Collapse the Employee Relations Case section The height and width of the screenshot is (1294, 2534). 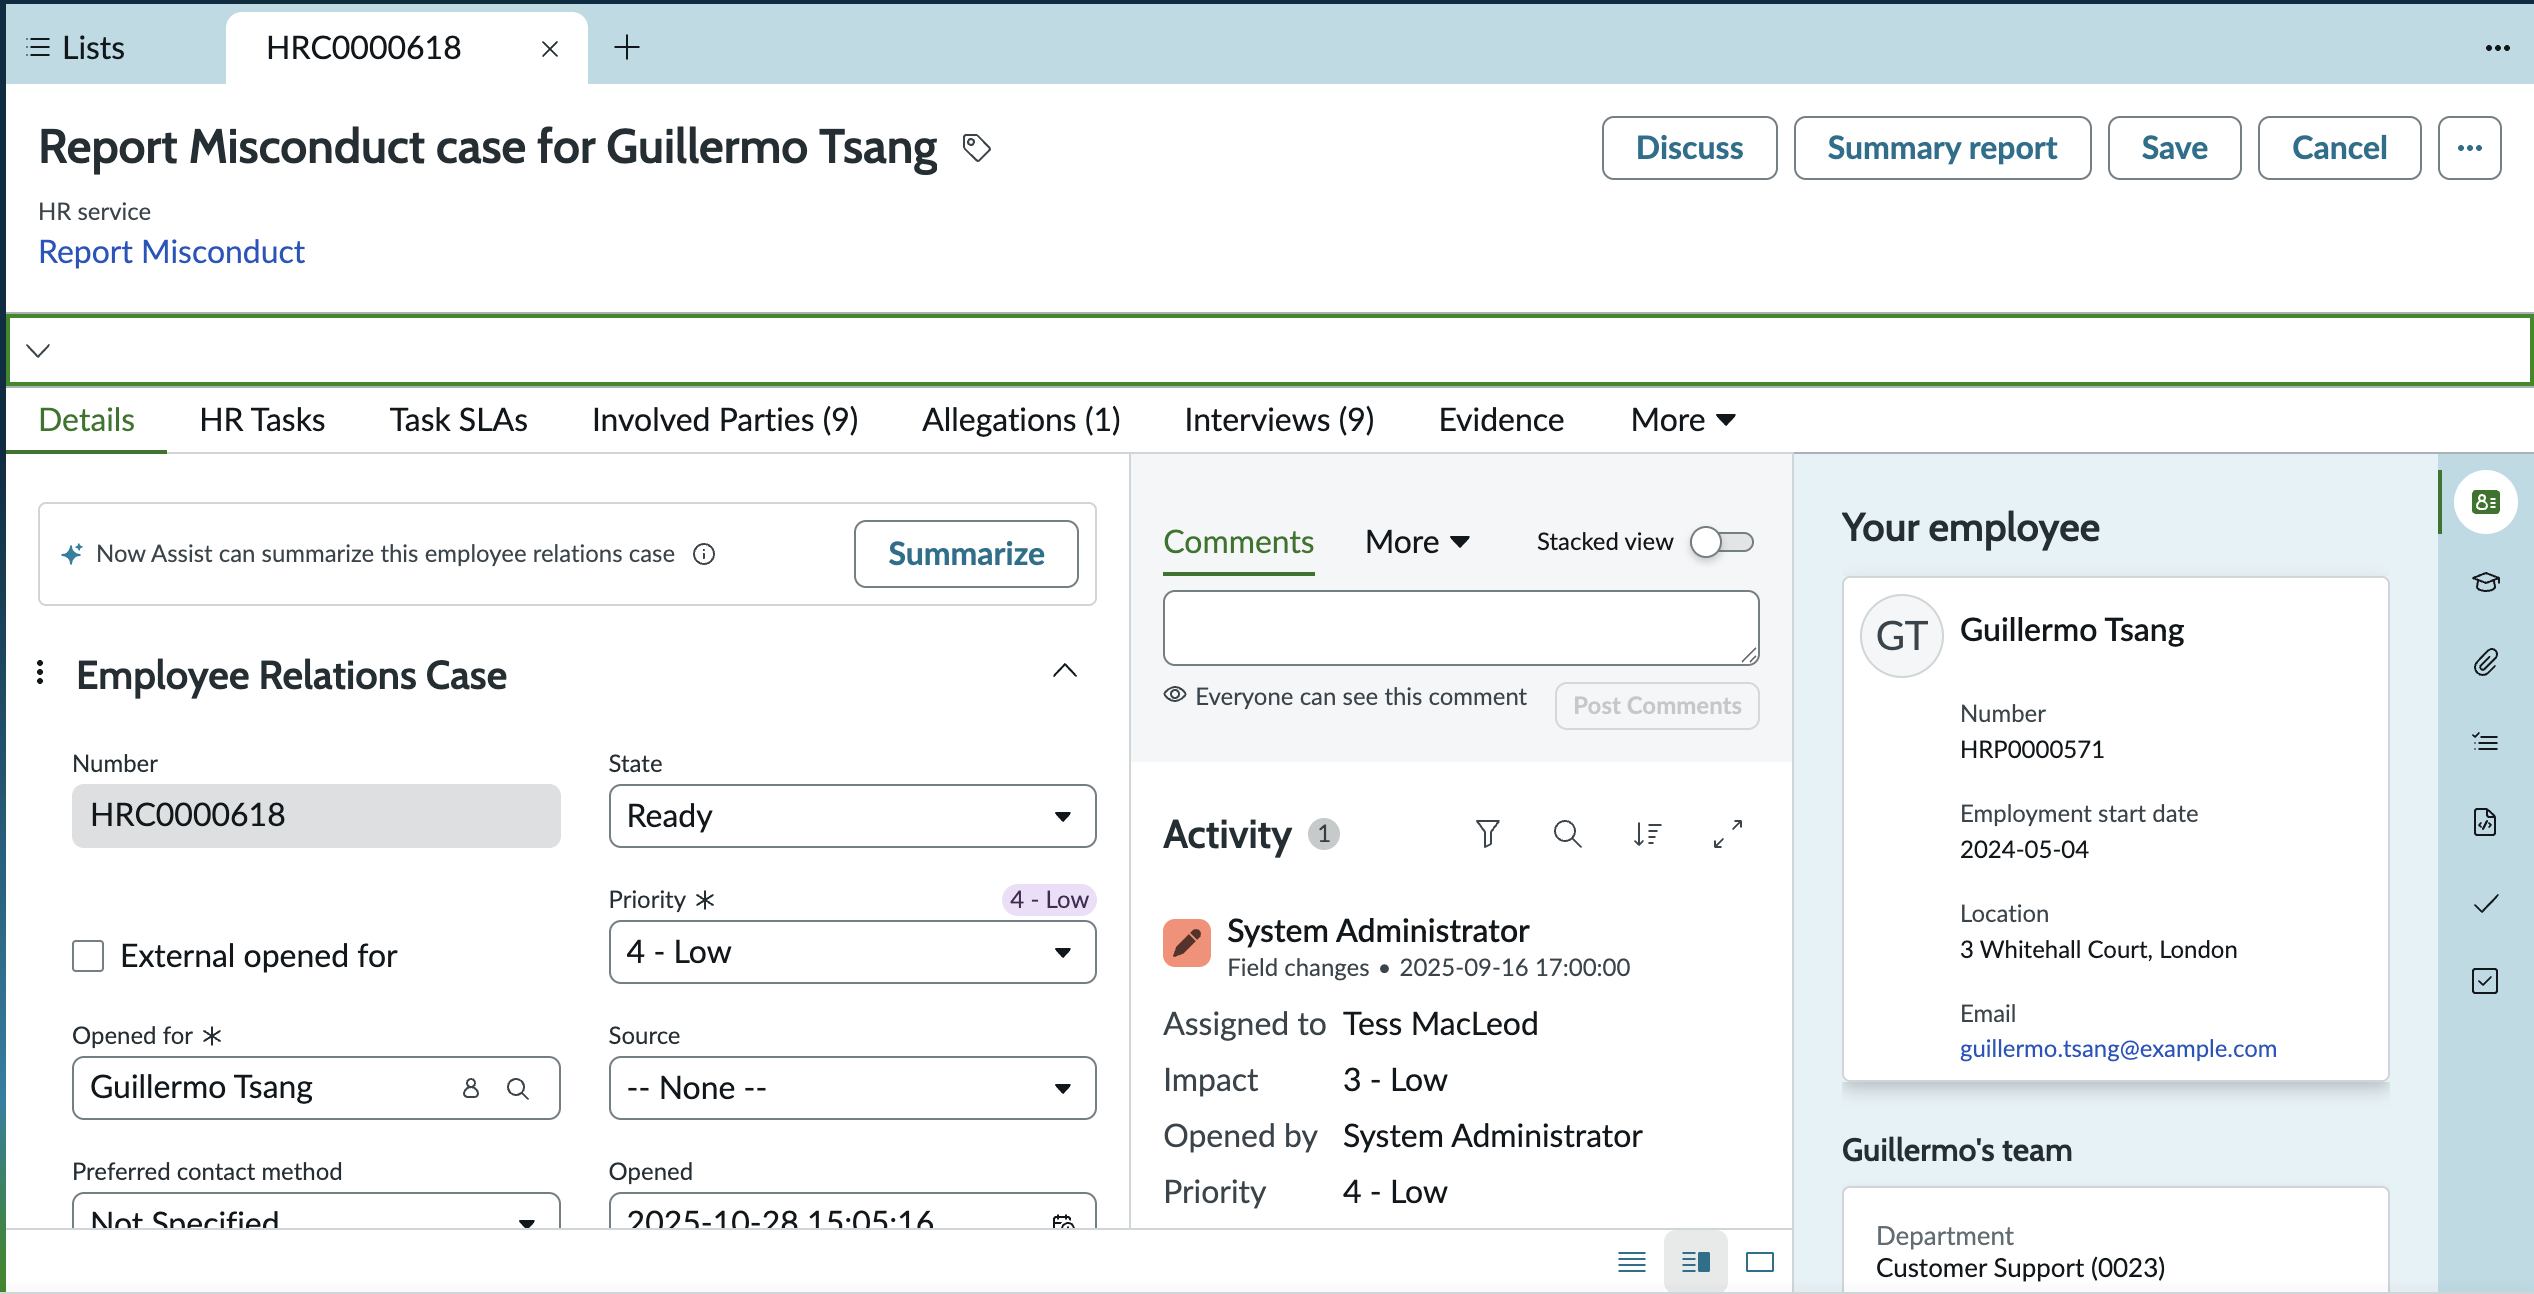coord(1065,671)
